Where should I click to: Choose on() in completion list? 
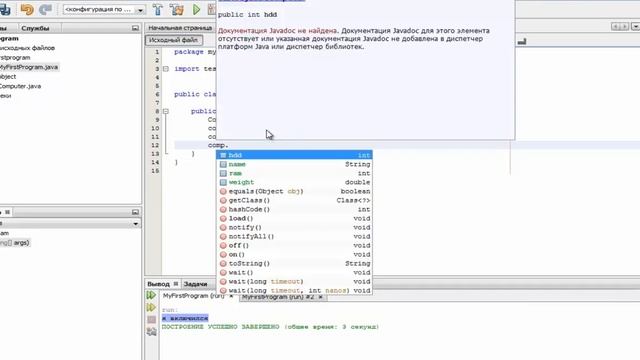pyautogui.click(x=294, y=254)
